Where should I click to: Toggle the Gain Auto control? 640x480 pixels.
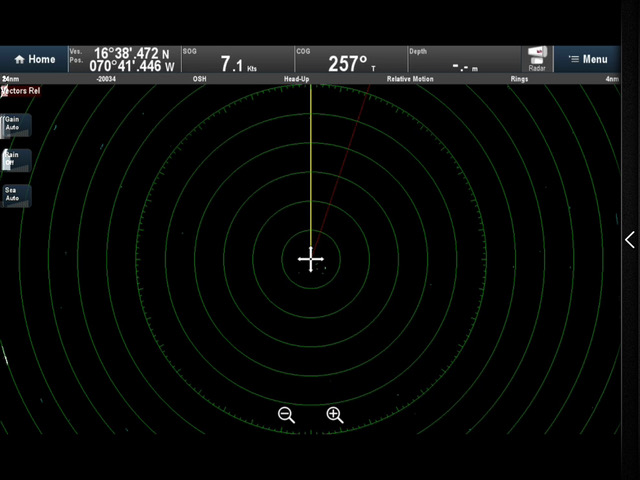click(x=14, y=124)
